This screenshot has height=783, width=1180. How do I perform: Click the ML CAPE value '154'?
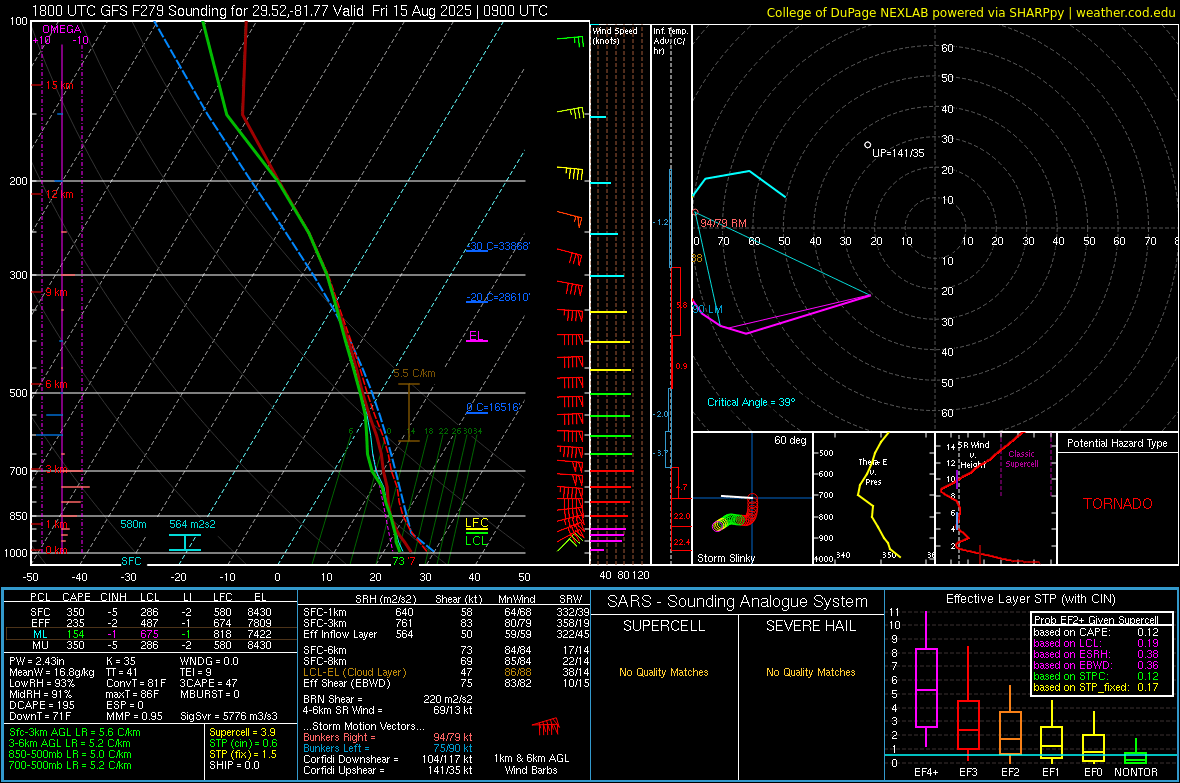tap(75, 634)
